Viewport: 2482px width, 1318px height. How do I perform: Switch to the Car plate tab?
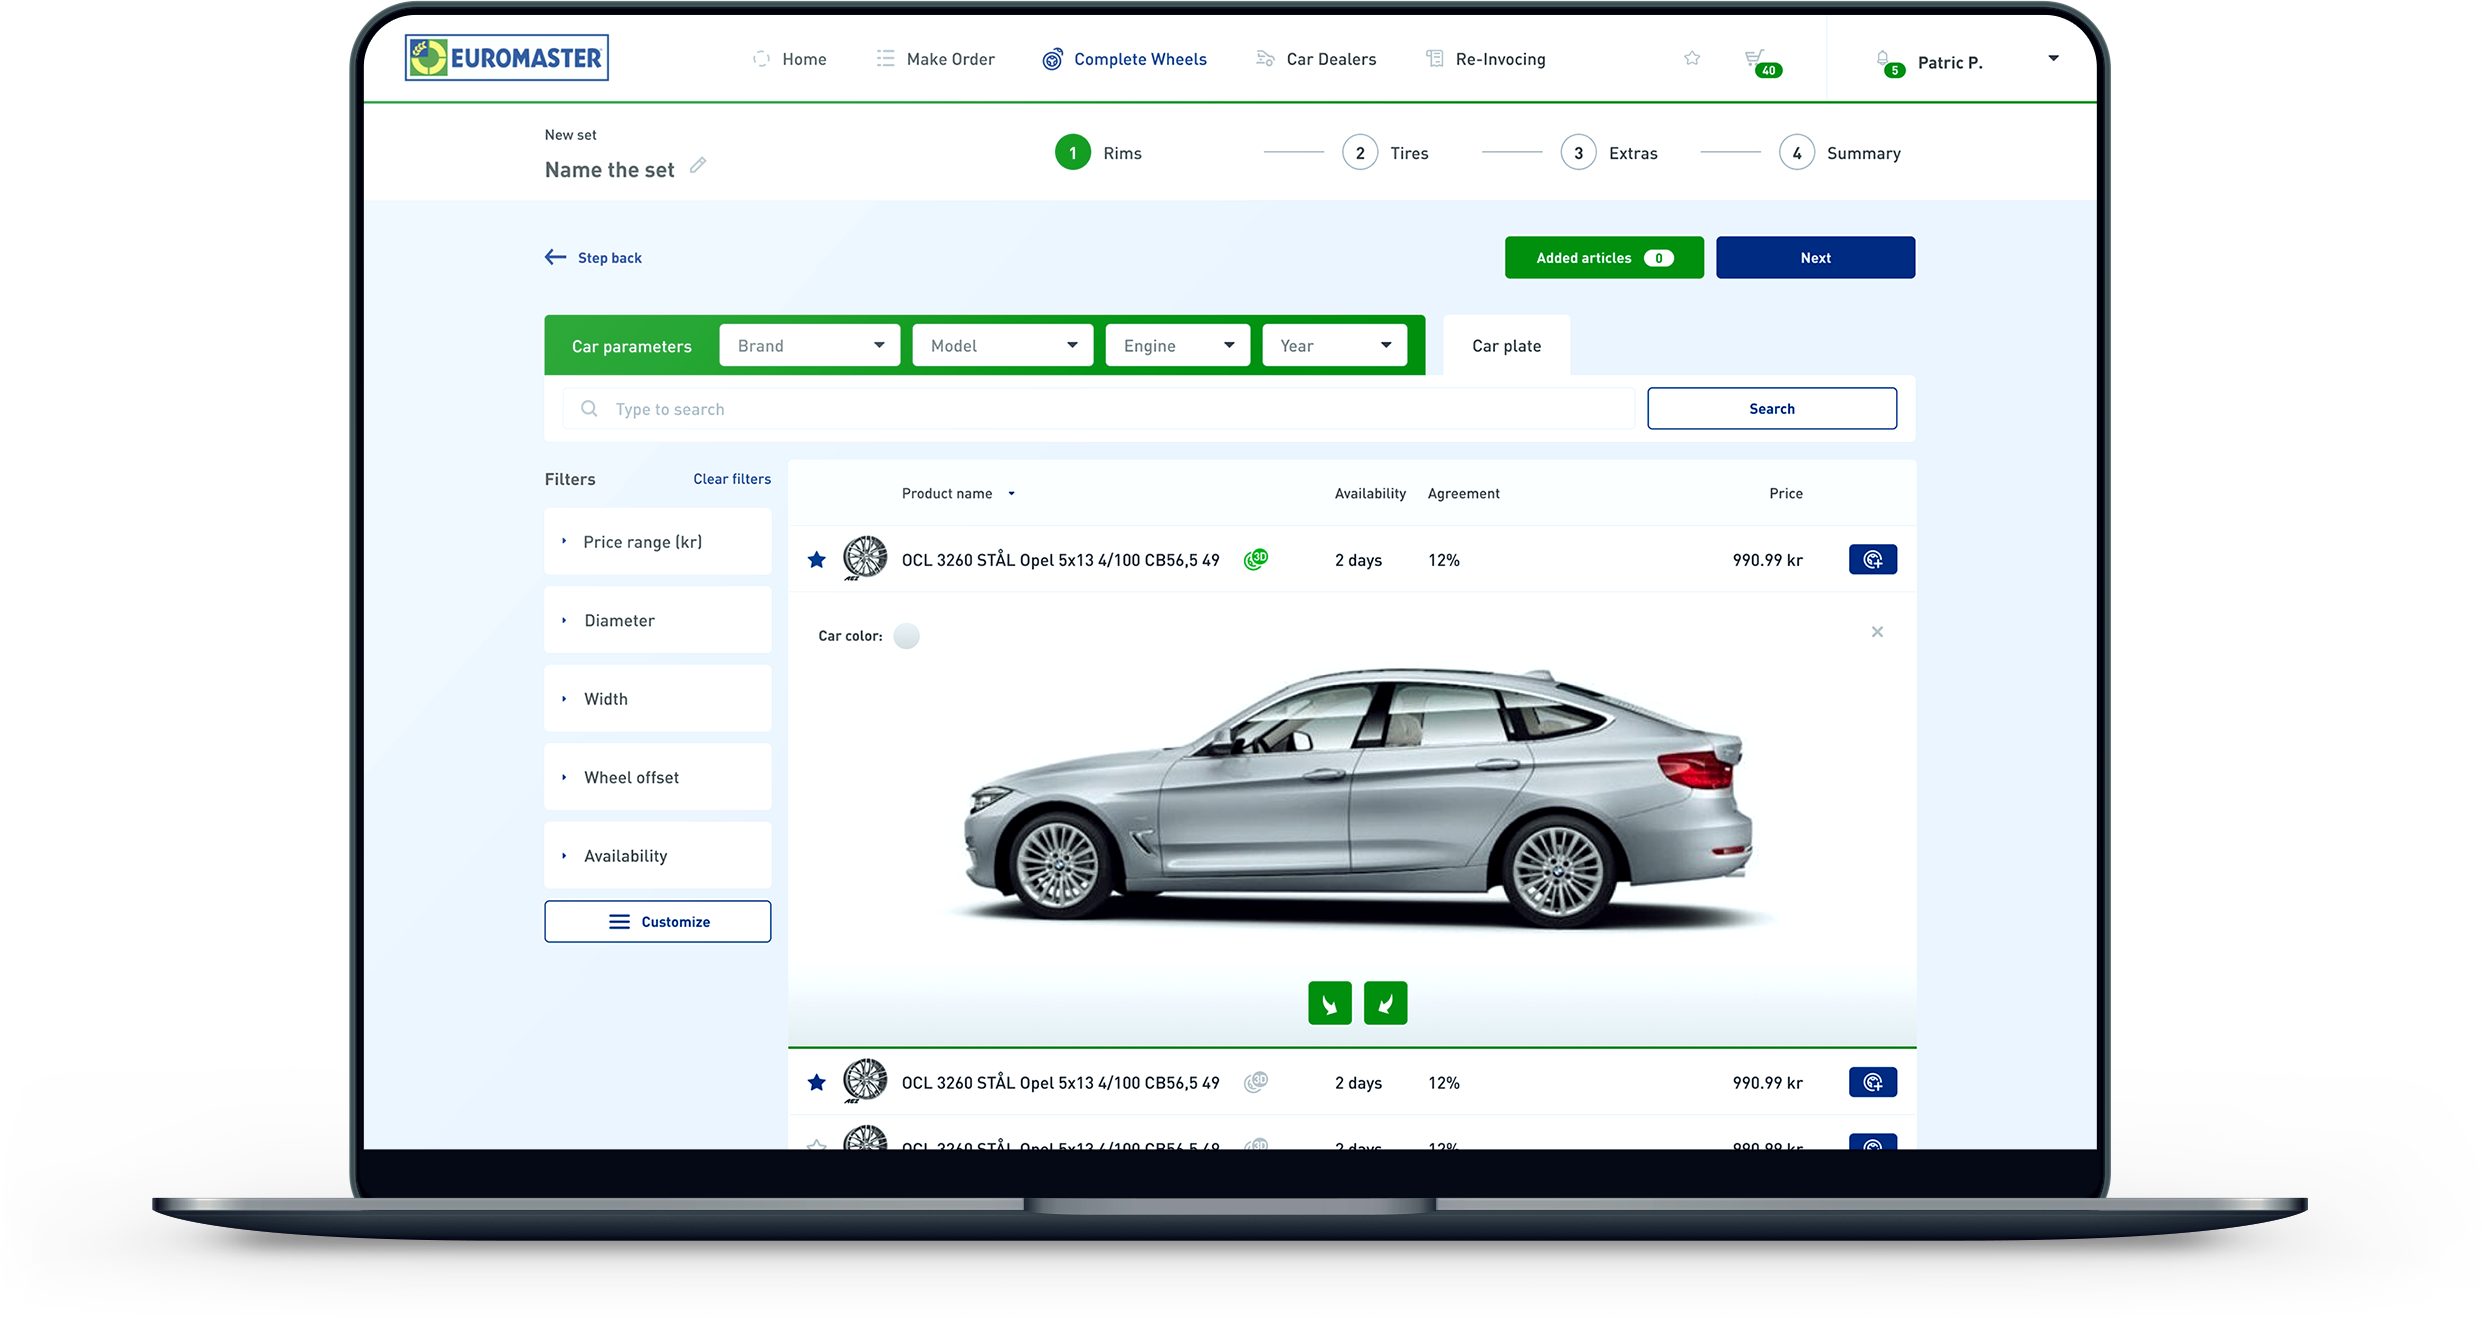[1506, 346]
